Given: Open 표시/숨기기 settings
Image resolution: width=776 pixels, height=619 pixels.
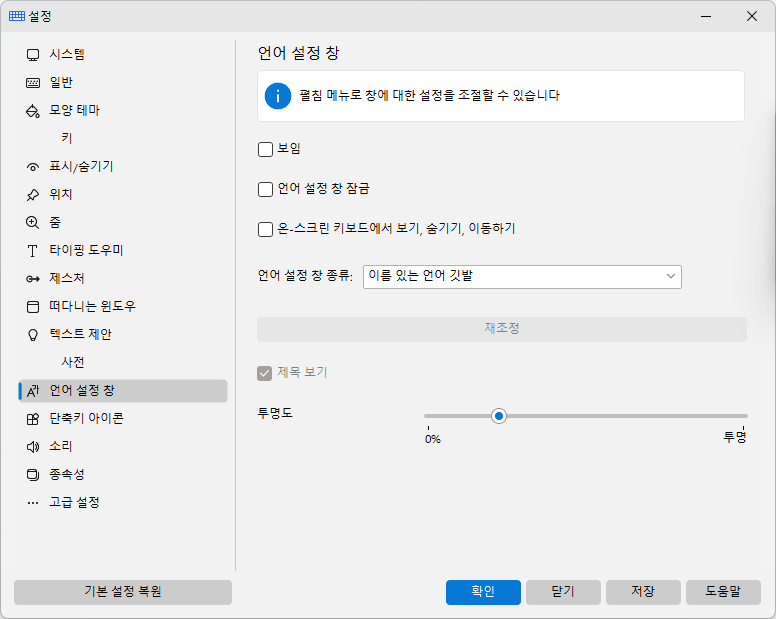Looking at the screenshot, I should pyautogui.click(x=123, y=167).
